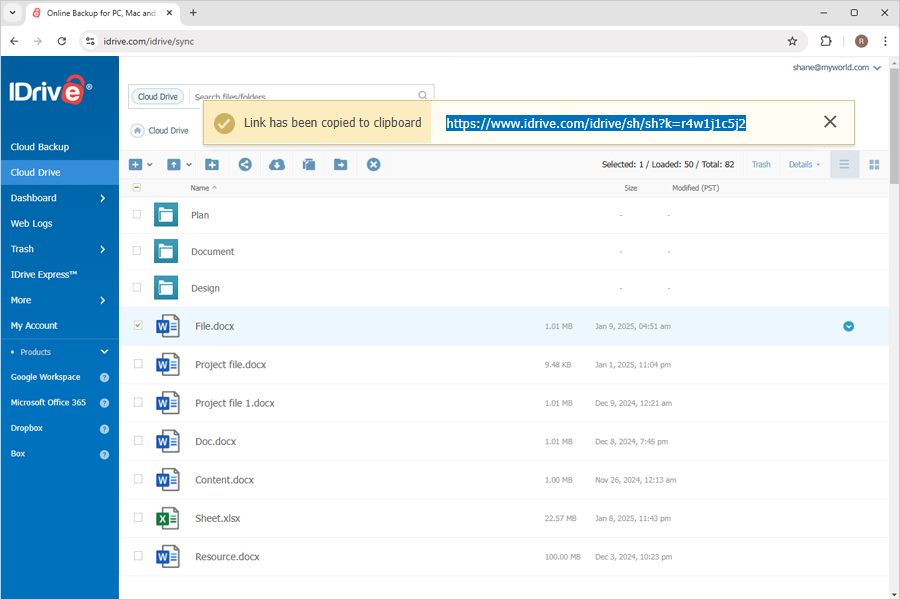The height and width of the screenshot is (600, 900).
Task: Click the new folder icon in the toolbar
Action: (212, 165)
